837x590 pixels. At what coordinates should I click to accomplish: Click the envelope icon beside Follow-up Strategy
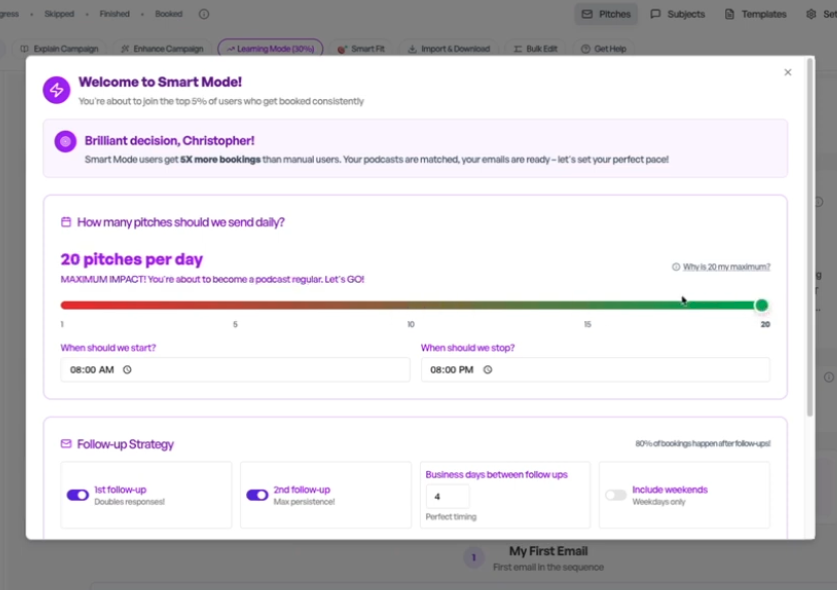click(x=66, y=444)
